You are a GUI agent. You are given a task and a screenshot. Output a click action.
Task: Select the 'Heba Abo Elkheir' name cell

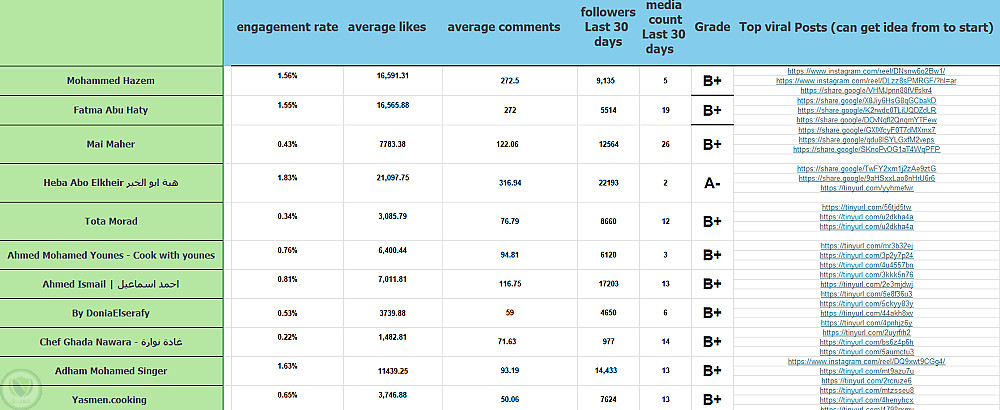[111, 183]
